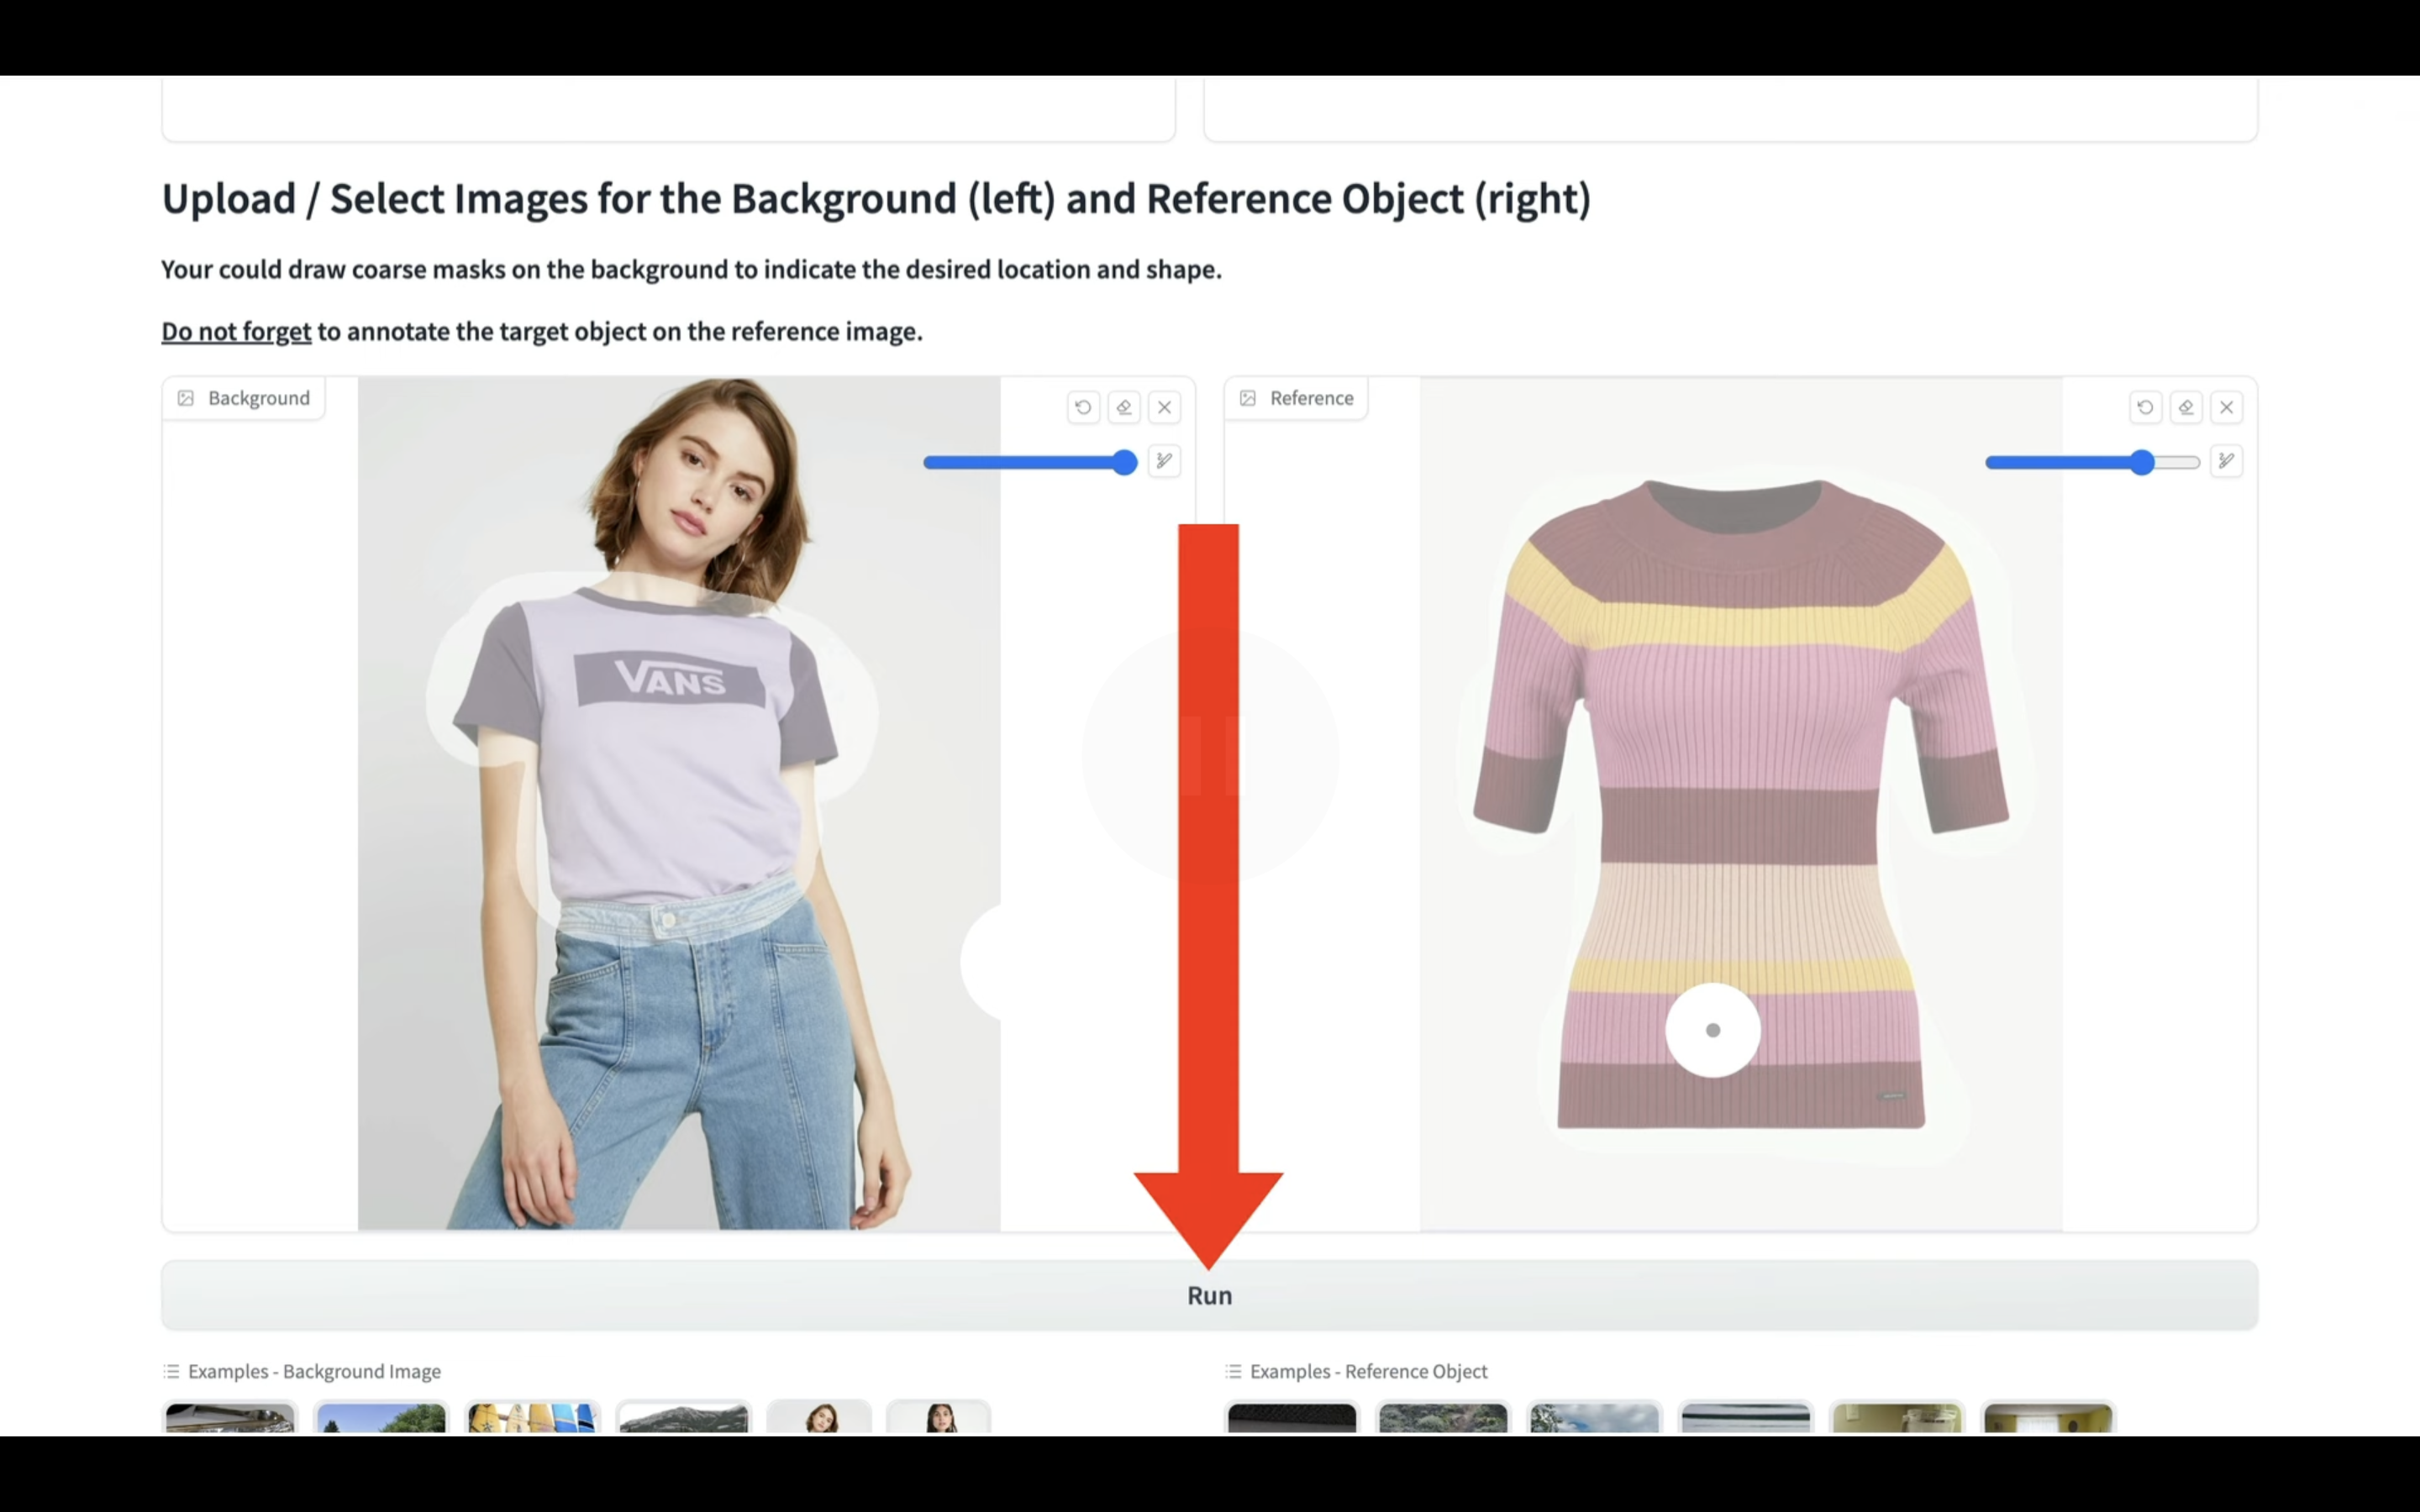Screen dimensions: 2420x1512
Task: Click 'Examples - Reference Object' label
Action: click(1368, 1371)
